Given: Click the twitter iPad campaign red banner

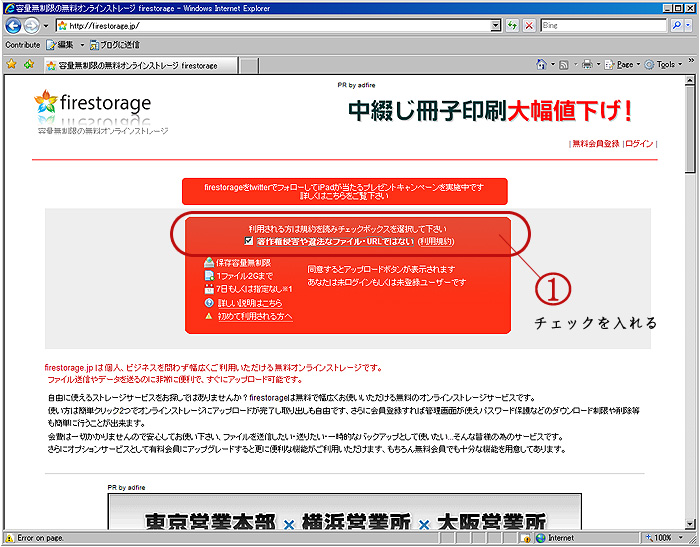Looking at the screenshot, I should pyautogui.click(x=345, y=192).
